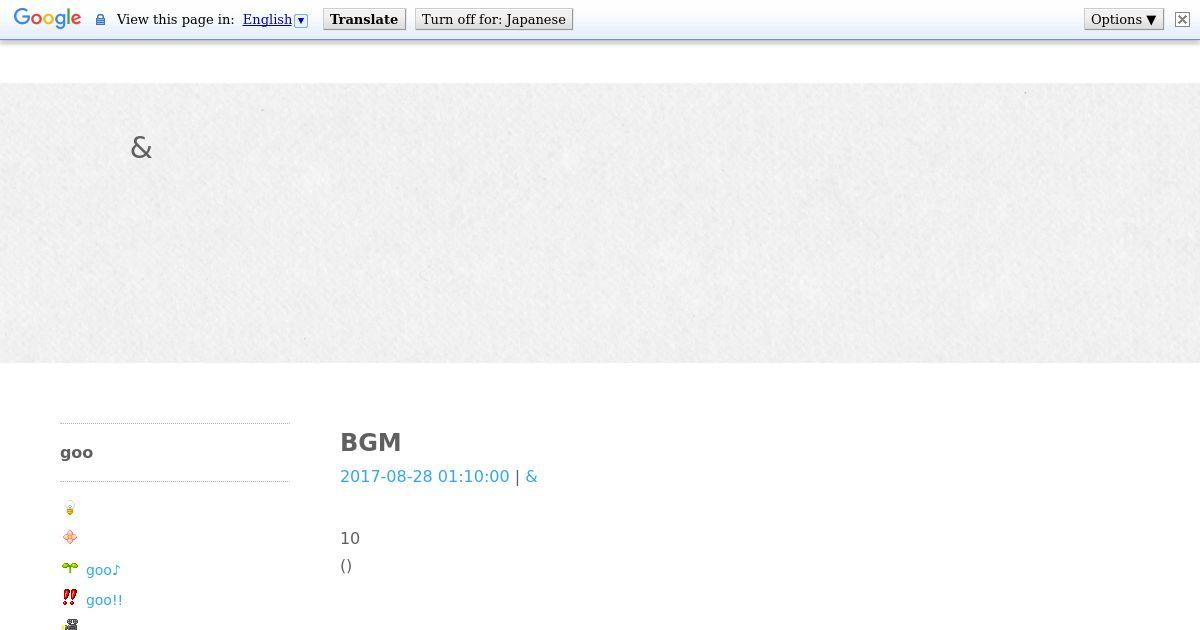Click the Google logo in translate bar
Image resolution: width=1200 pixels, height=630 pixels.
[x=47, y=19]
